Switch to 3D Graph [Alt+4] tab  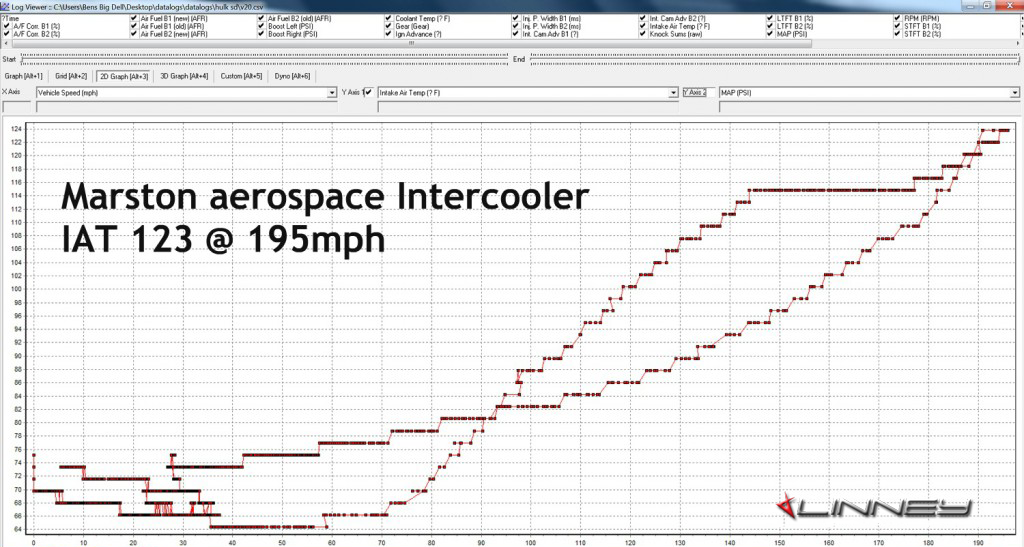point(184,76)
